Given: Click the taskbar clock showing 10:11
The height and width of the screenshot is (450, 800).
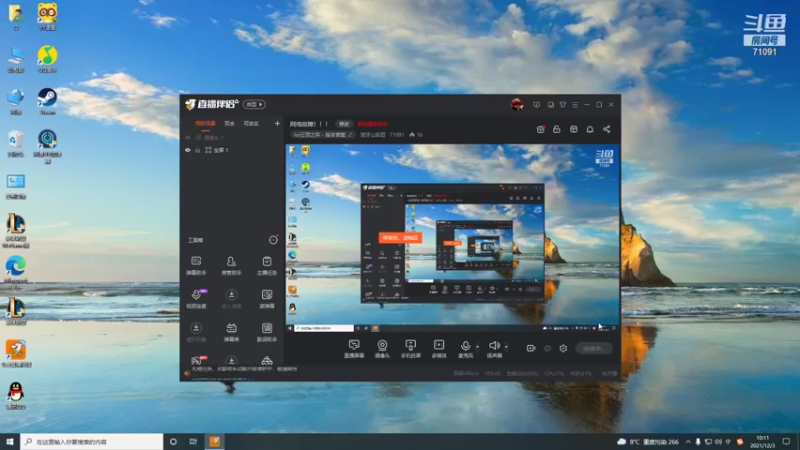Looking at the screenshot, I should click(762, 442).
